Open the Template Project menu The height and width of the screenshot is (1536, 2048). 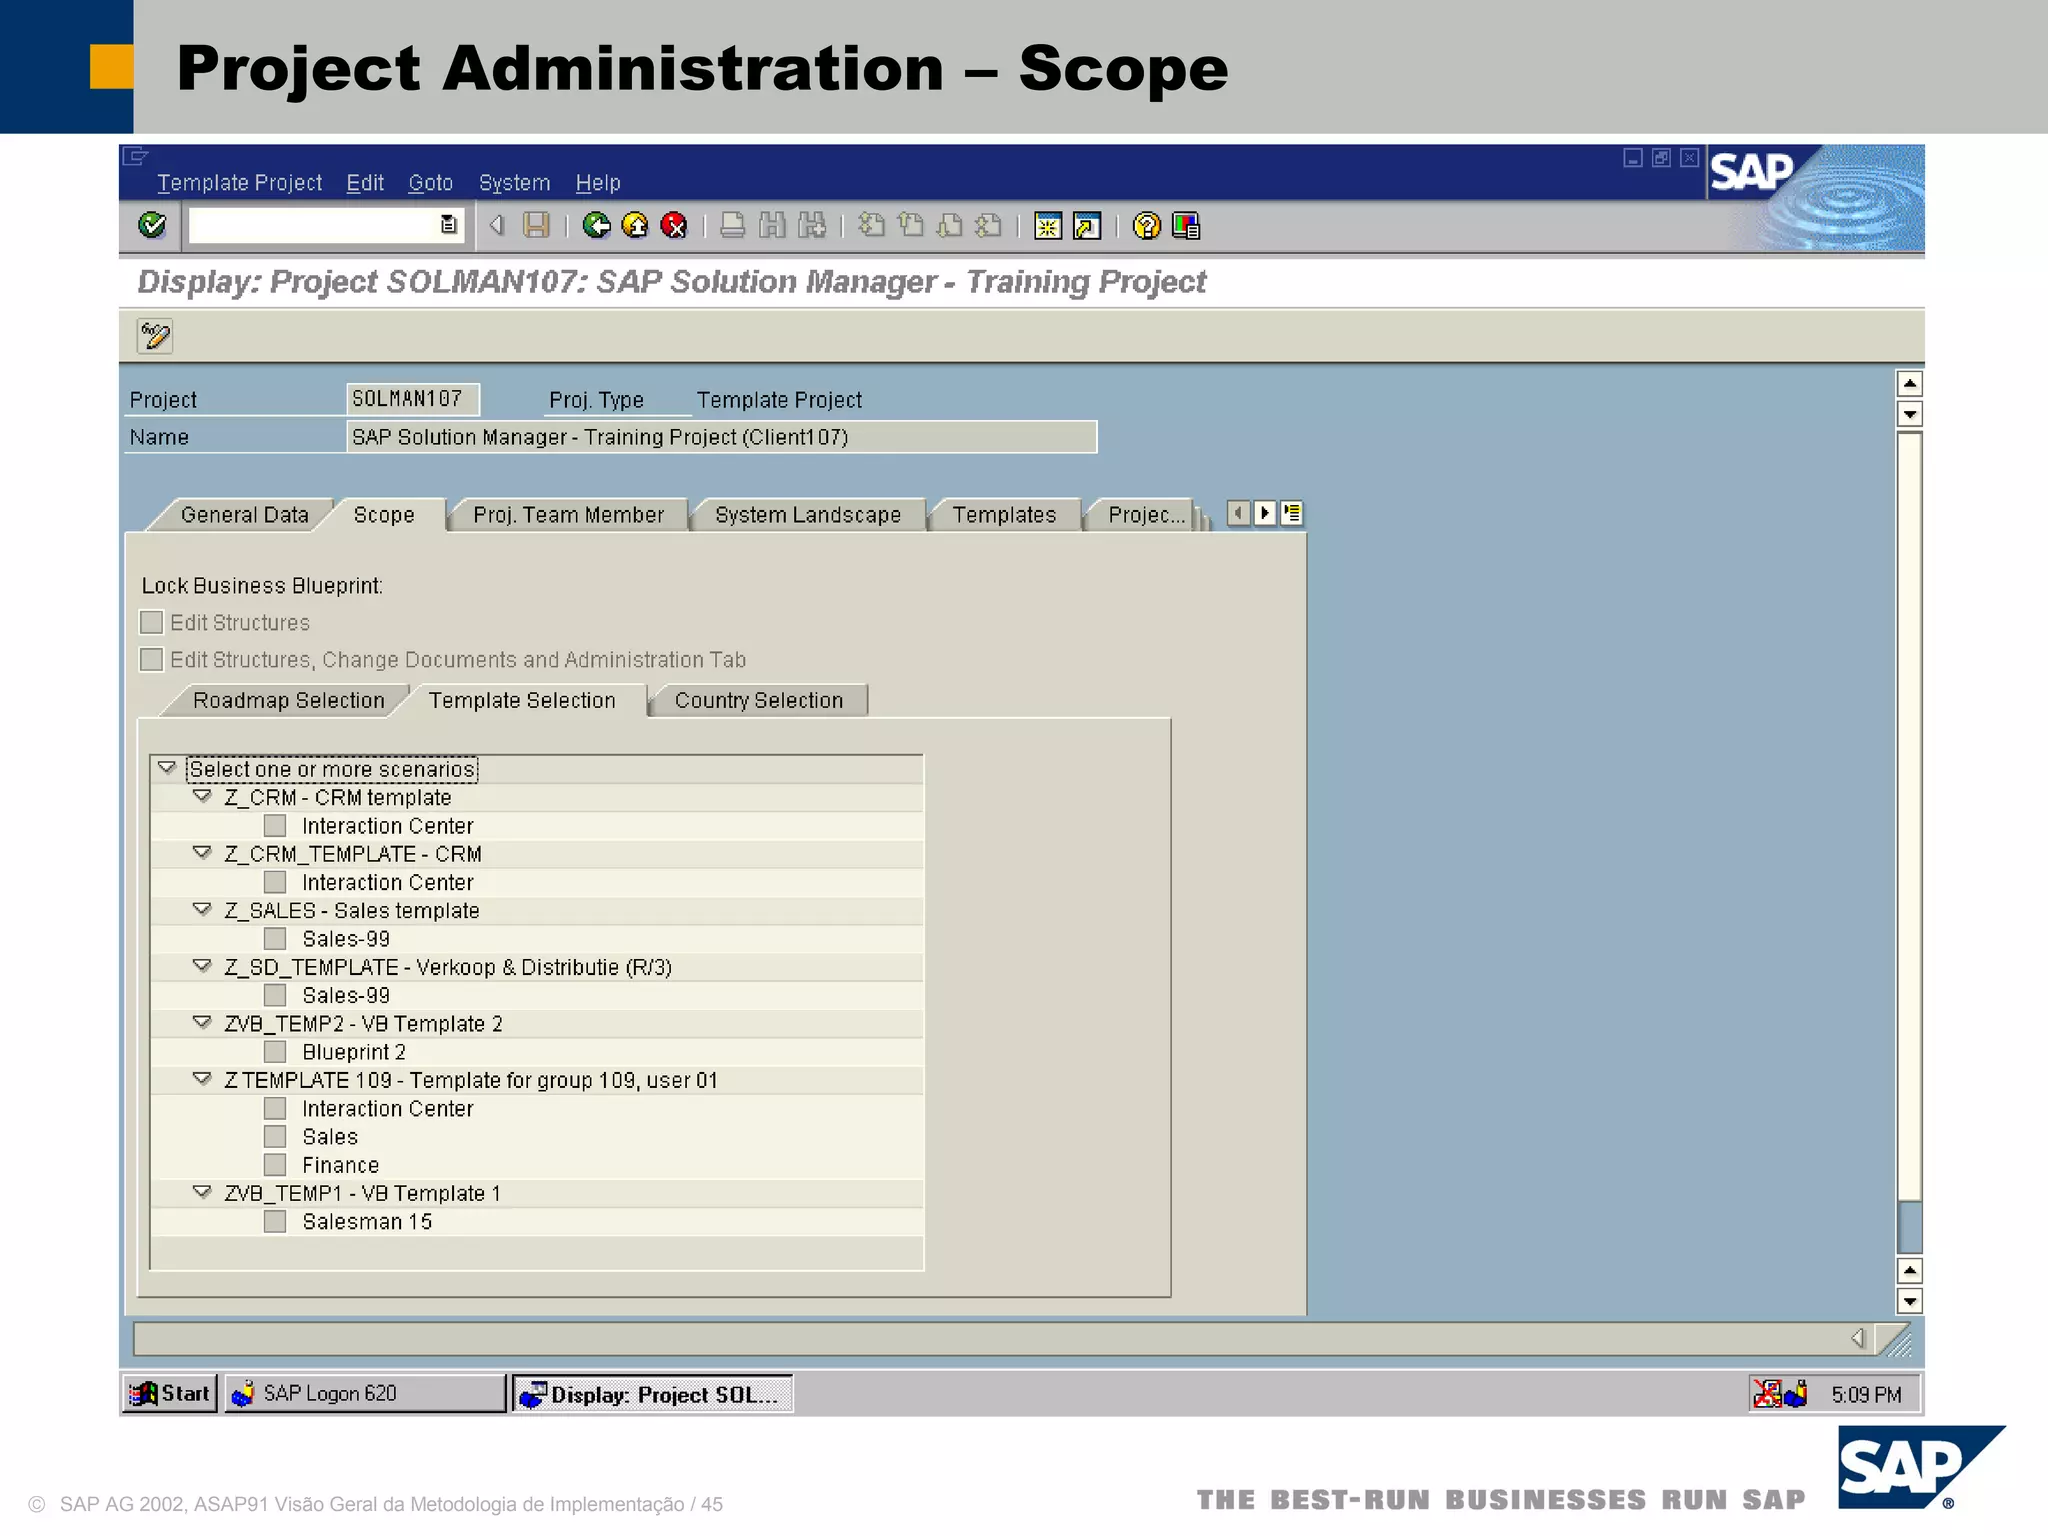point(240,183)
